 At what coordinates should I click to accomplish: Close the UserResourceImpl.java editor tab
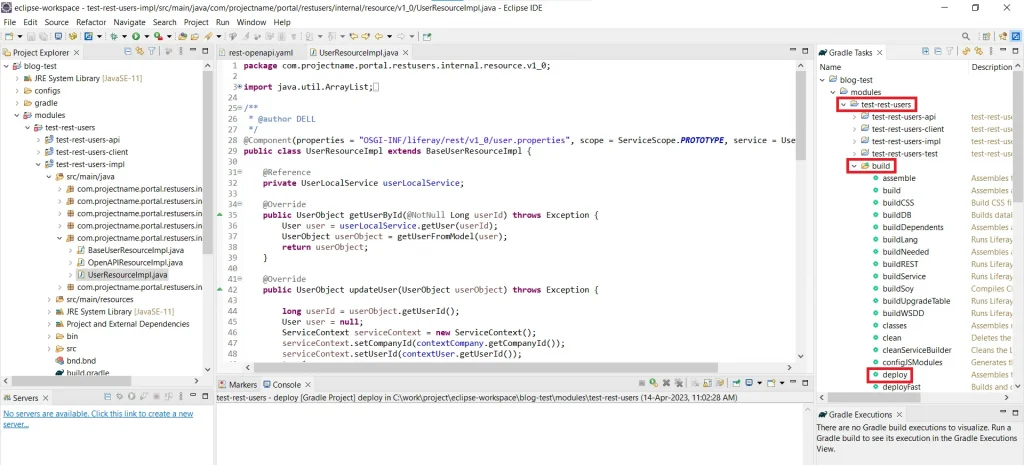point(406,52)
